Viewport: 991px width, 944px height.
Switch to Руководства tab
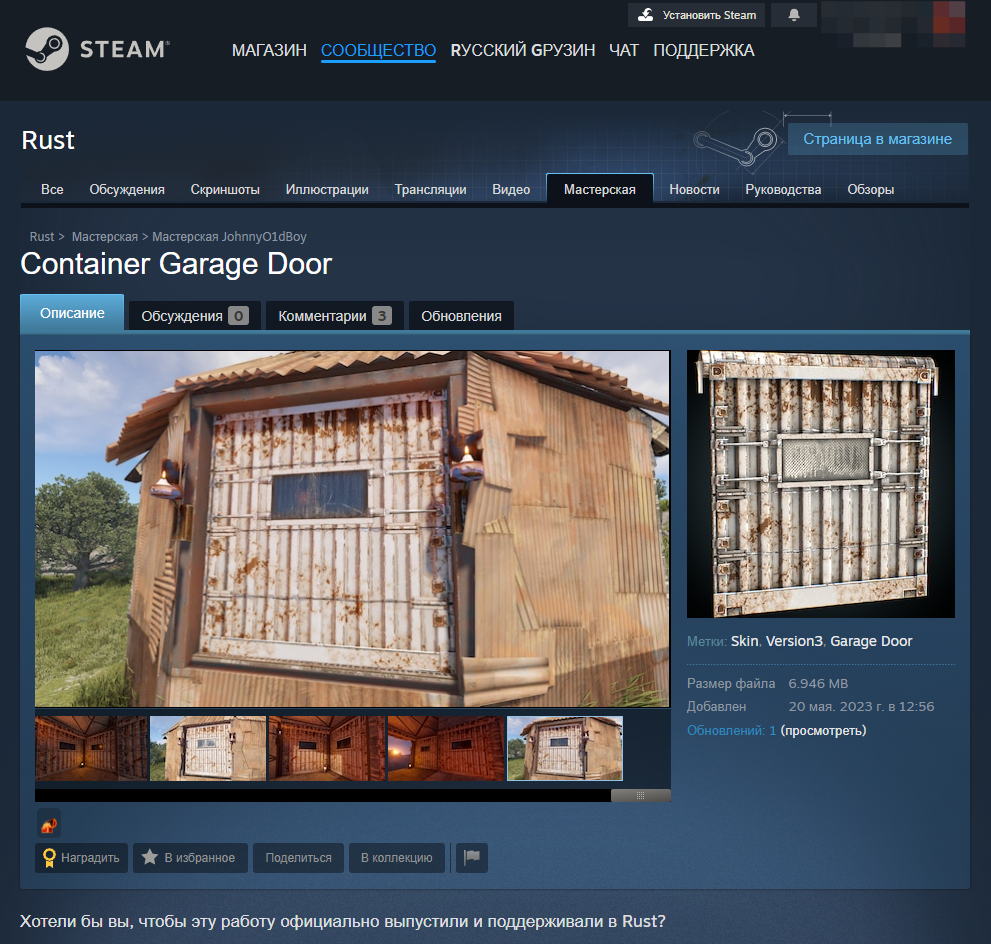[783, 190]
